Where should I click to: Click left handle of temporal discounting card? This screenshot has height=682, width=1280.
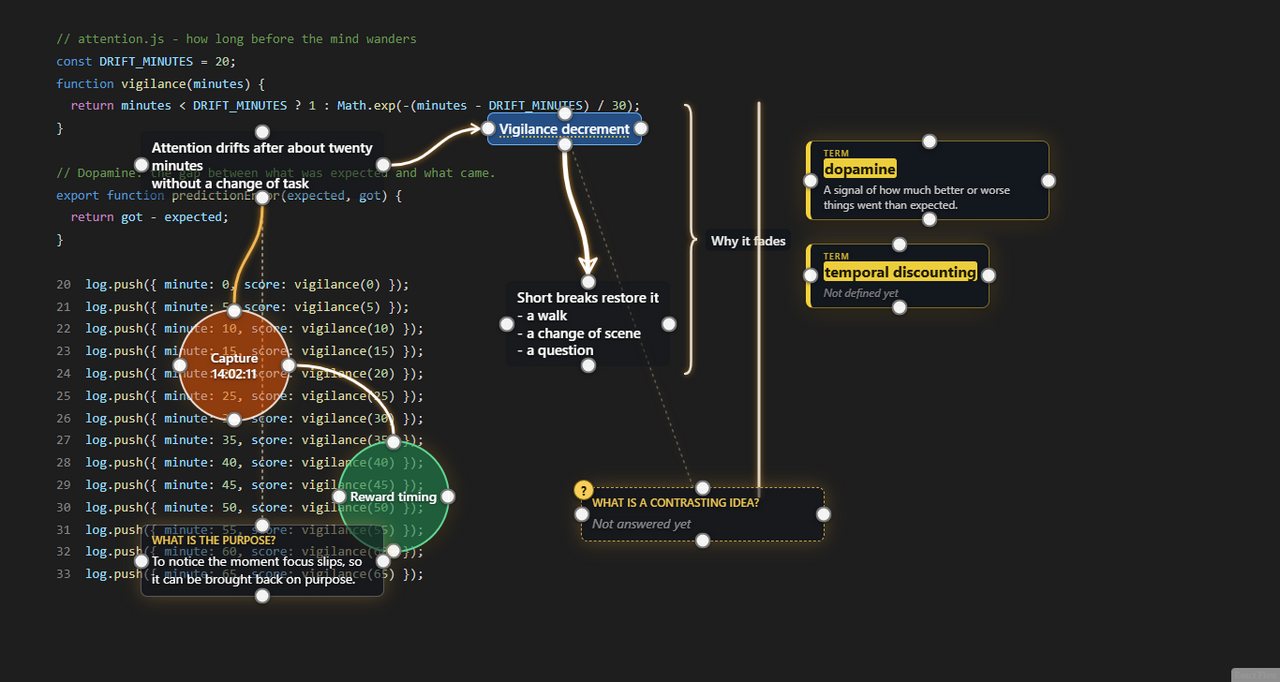(811, 276)
